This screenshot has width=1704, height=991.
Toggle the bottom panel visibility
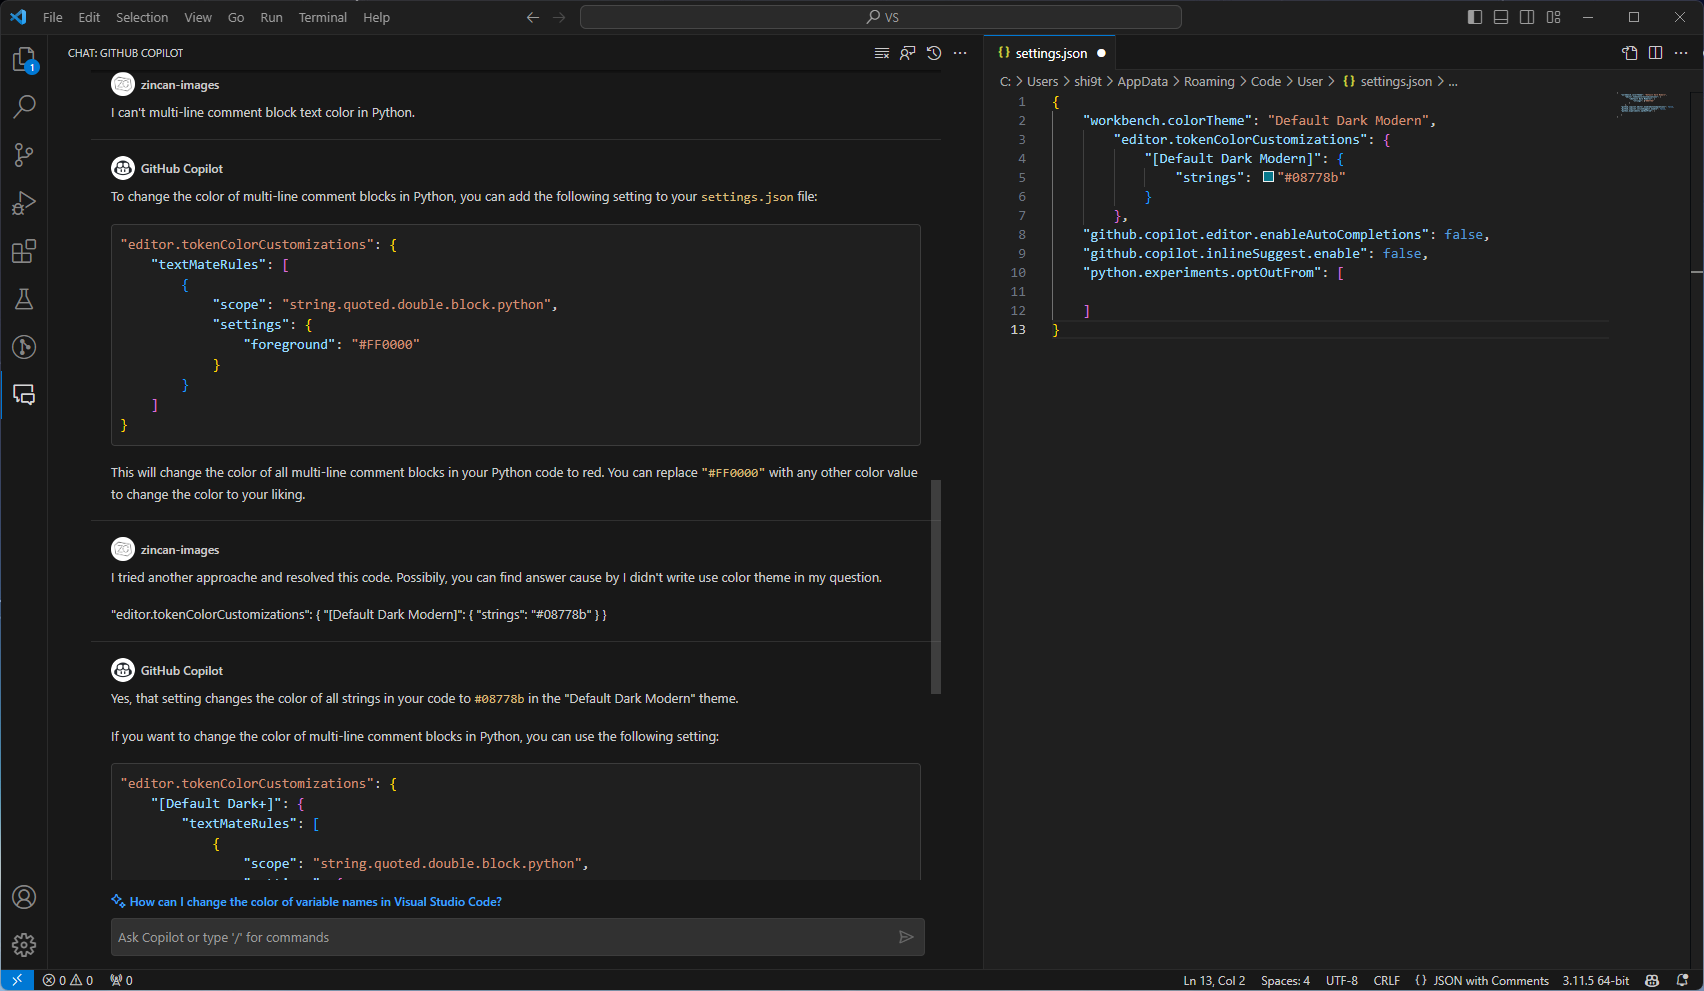click(x=1500, y=17)
